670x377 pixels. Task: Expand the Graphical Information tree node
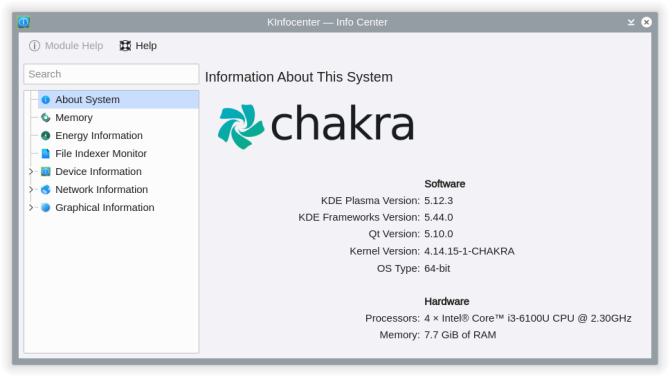point(31,207)
